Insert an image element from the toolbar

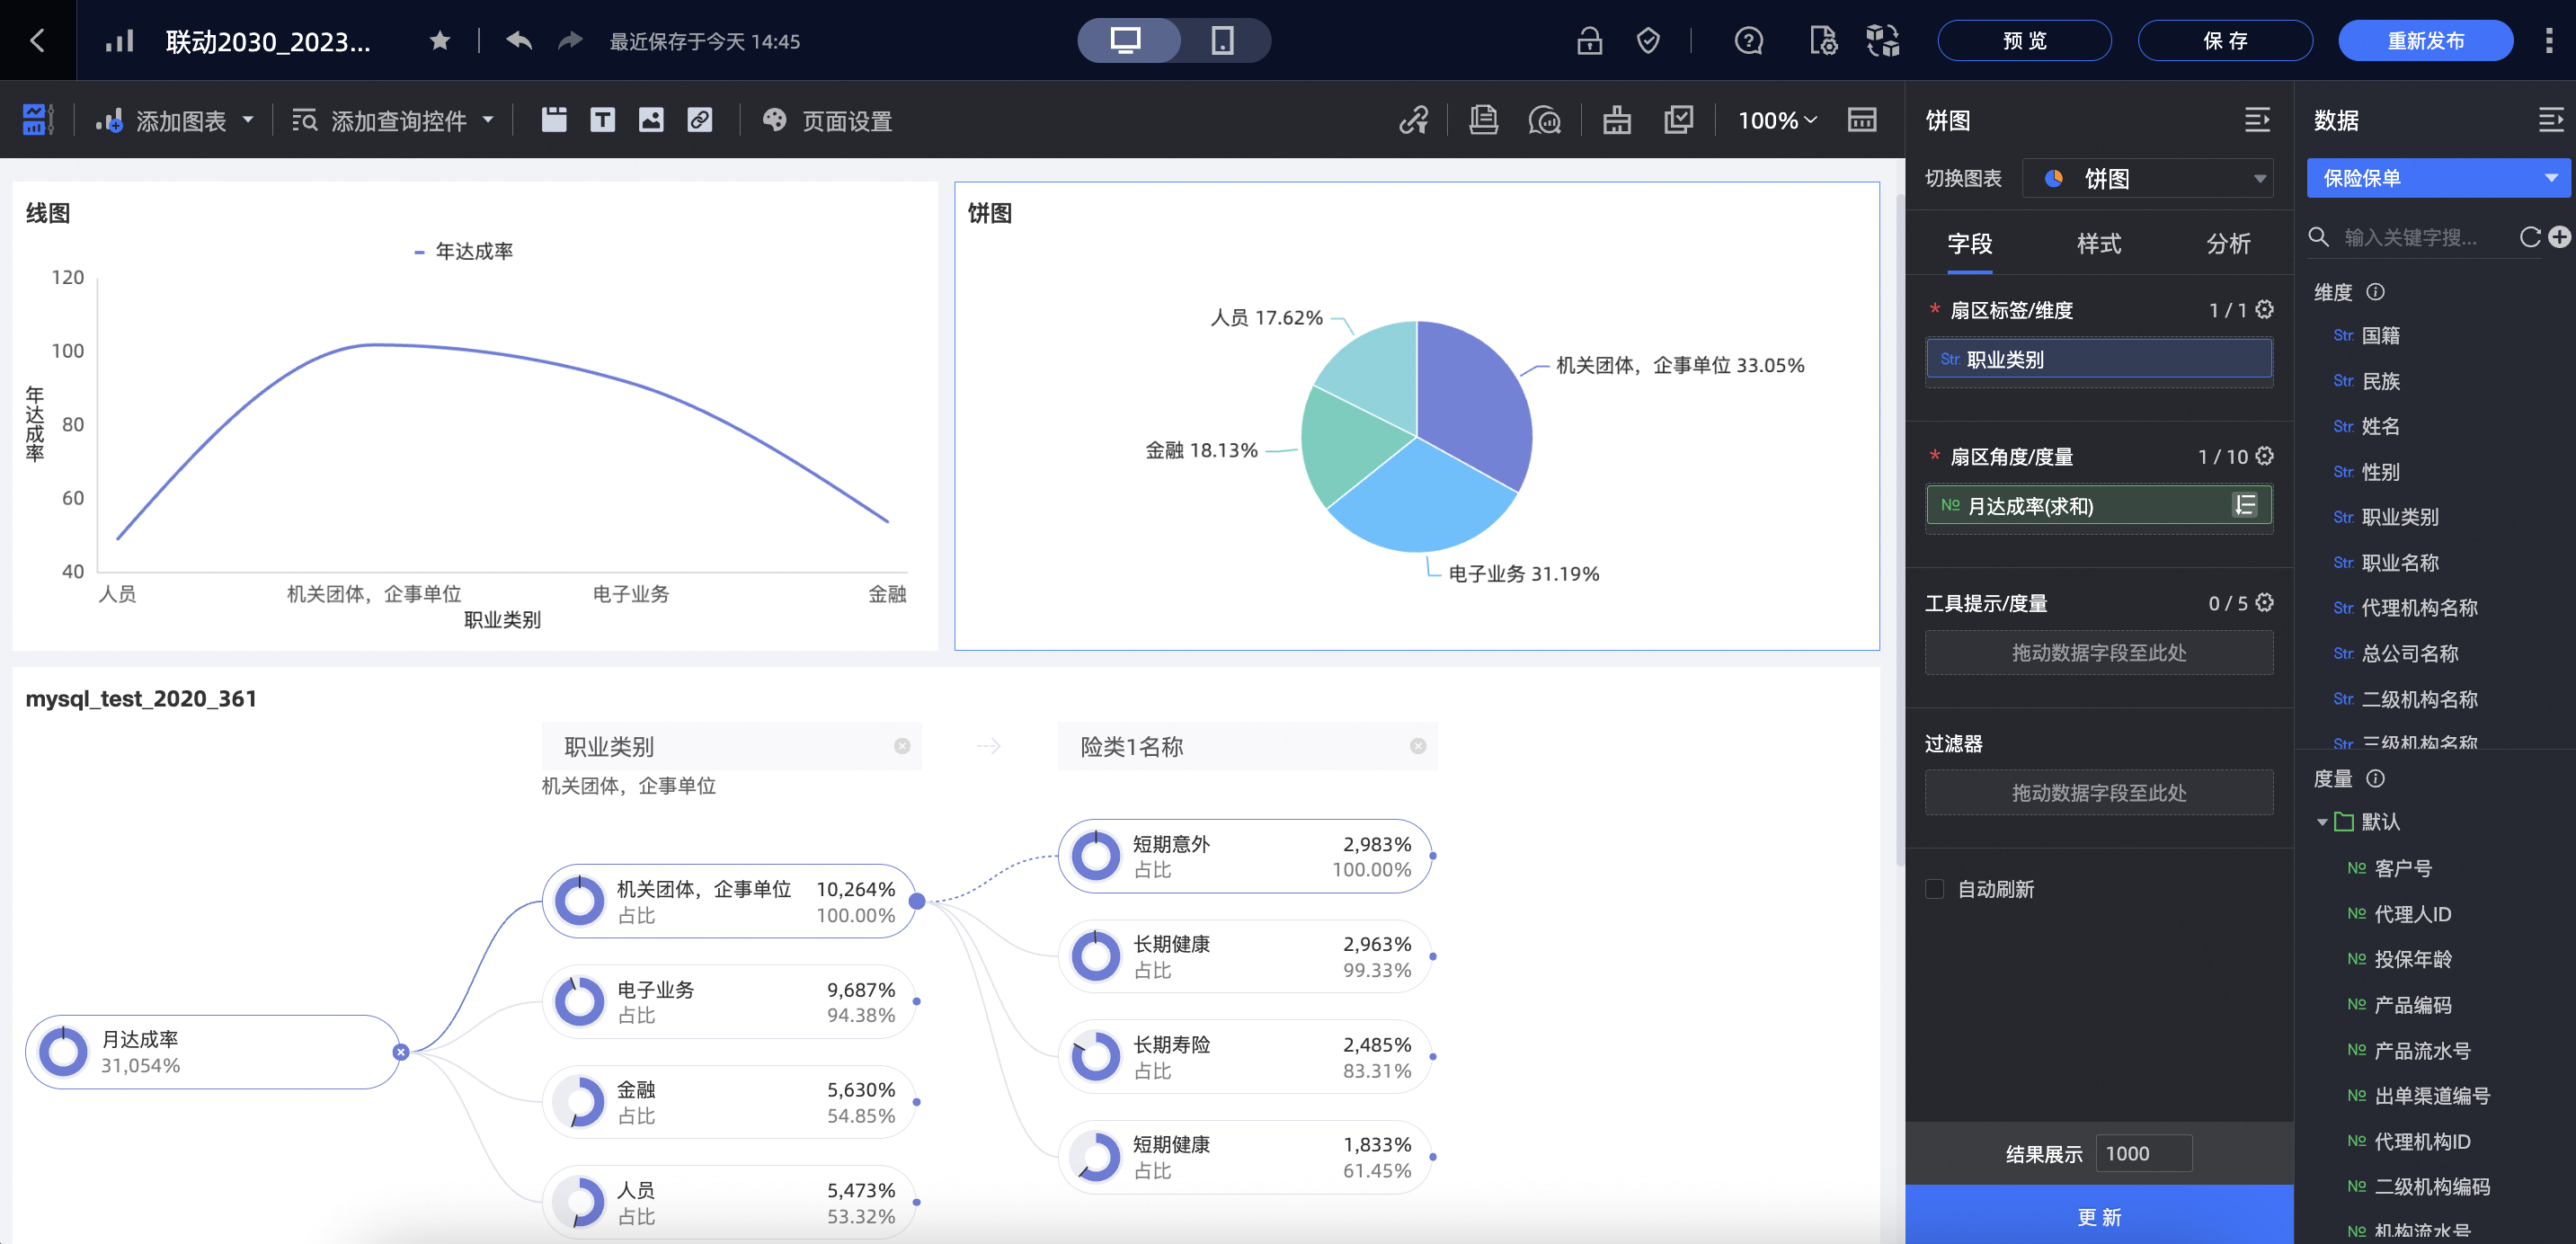coord(651,120)
